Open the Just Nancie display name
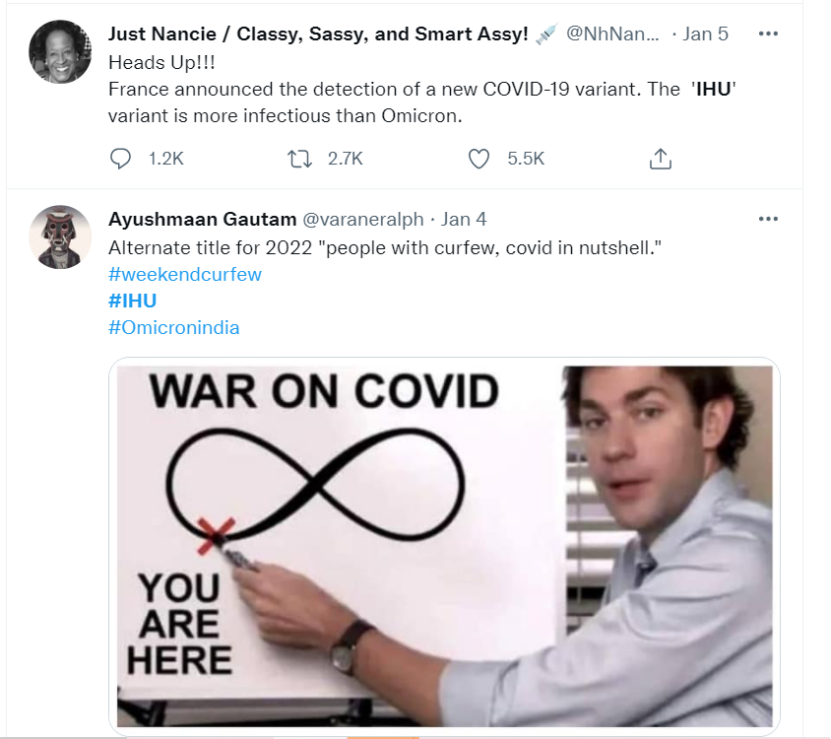This screenshot has width=831, height=739. click(317, 34)
